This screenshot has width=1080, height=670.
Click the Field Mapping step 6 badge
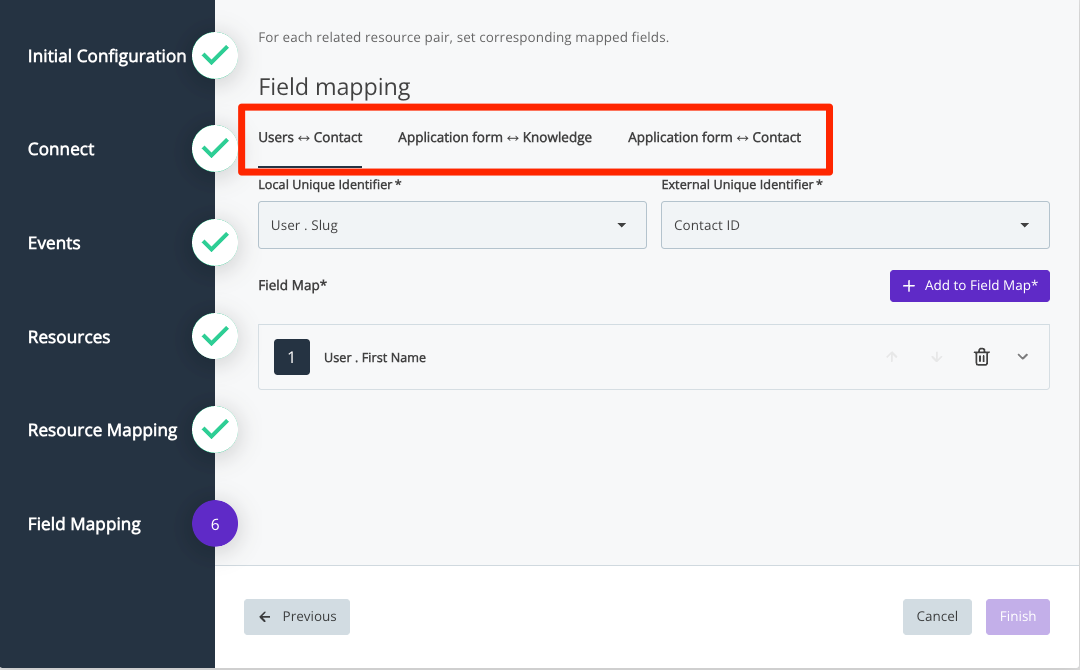tap(214, 524)
